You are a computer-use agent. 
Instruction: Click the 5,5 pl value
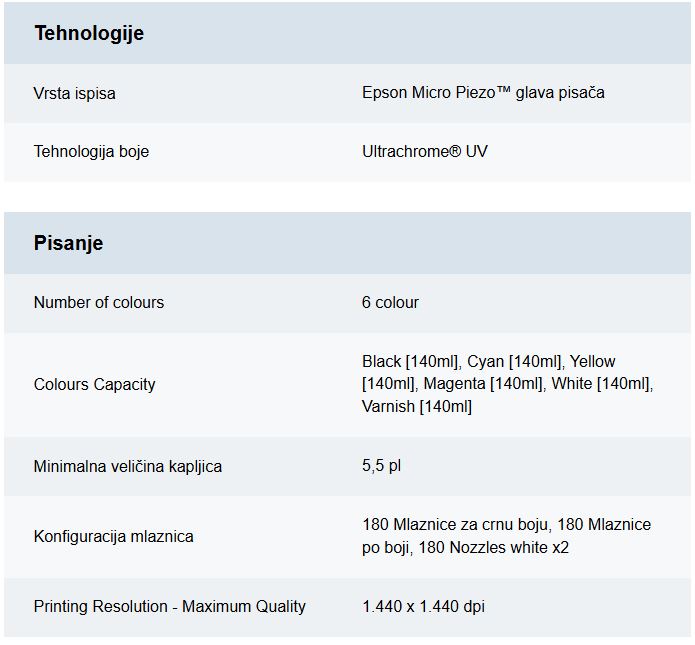[x=381, y=465]
